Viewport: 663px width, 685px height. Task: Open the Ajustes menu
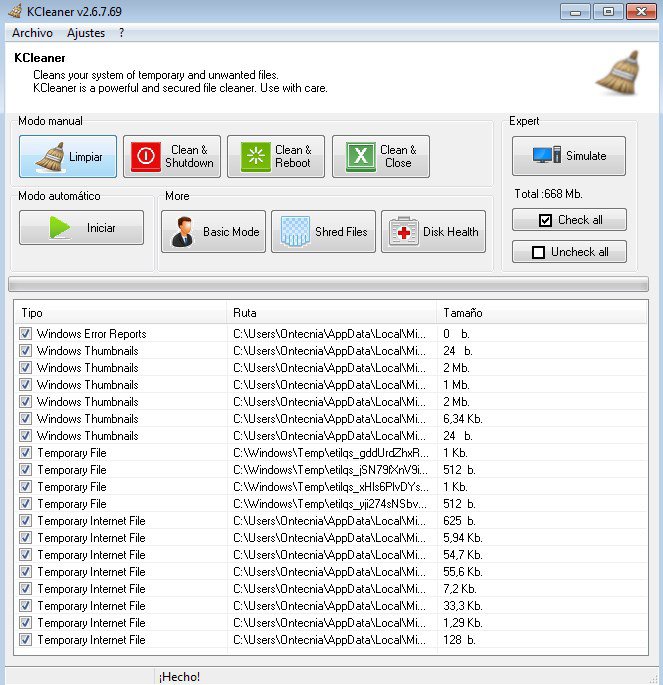point(86,33)
